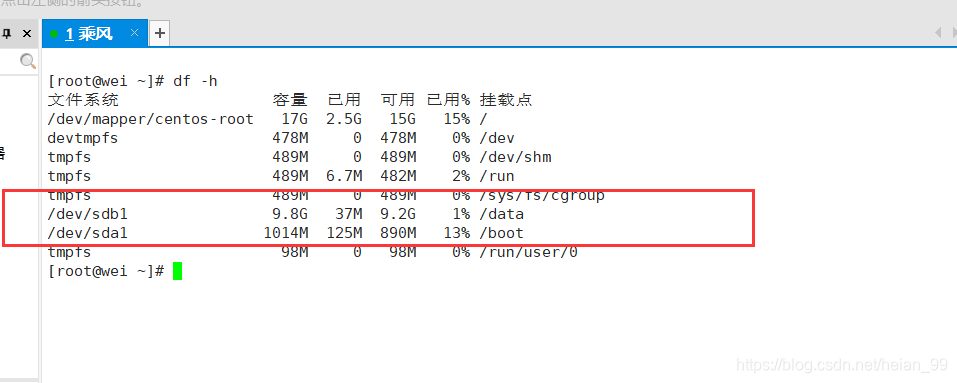
Task: Close the left side panel
Action: click(27, 34)
